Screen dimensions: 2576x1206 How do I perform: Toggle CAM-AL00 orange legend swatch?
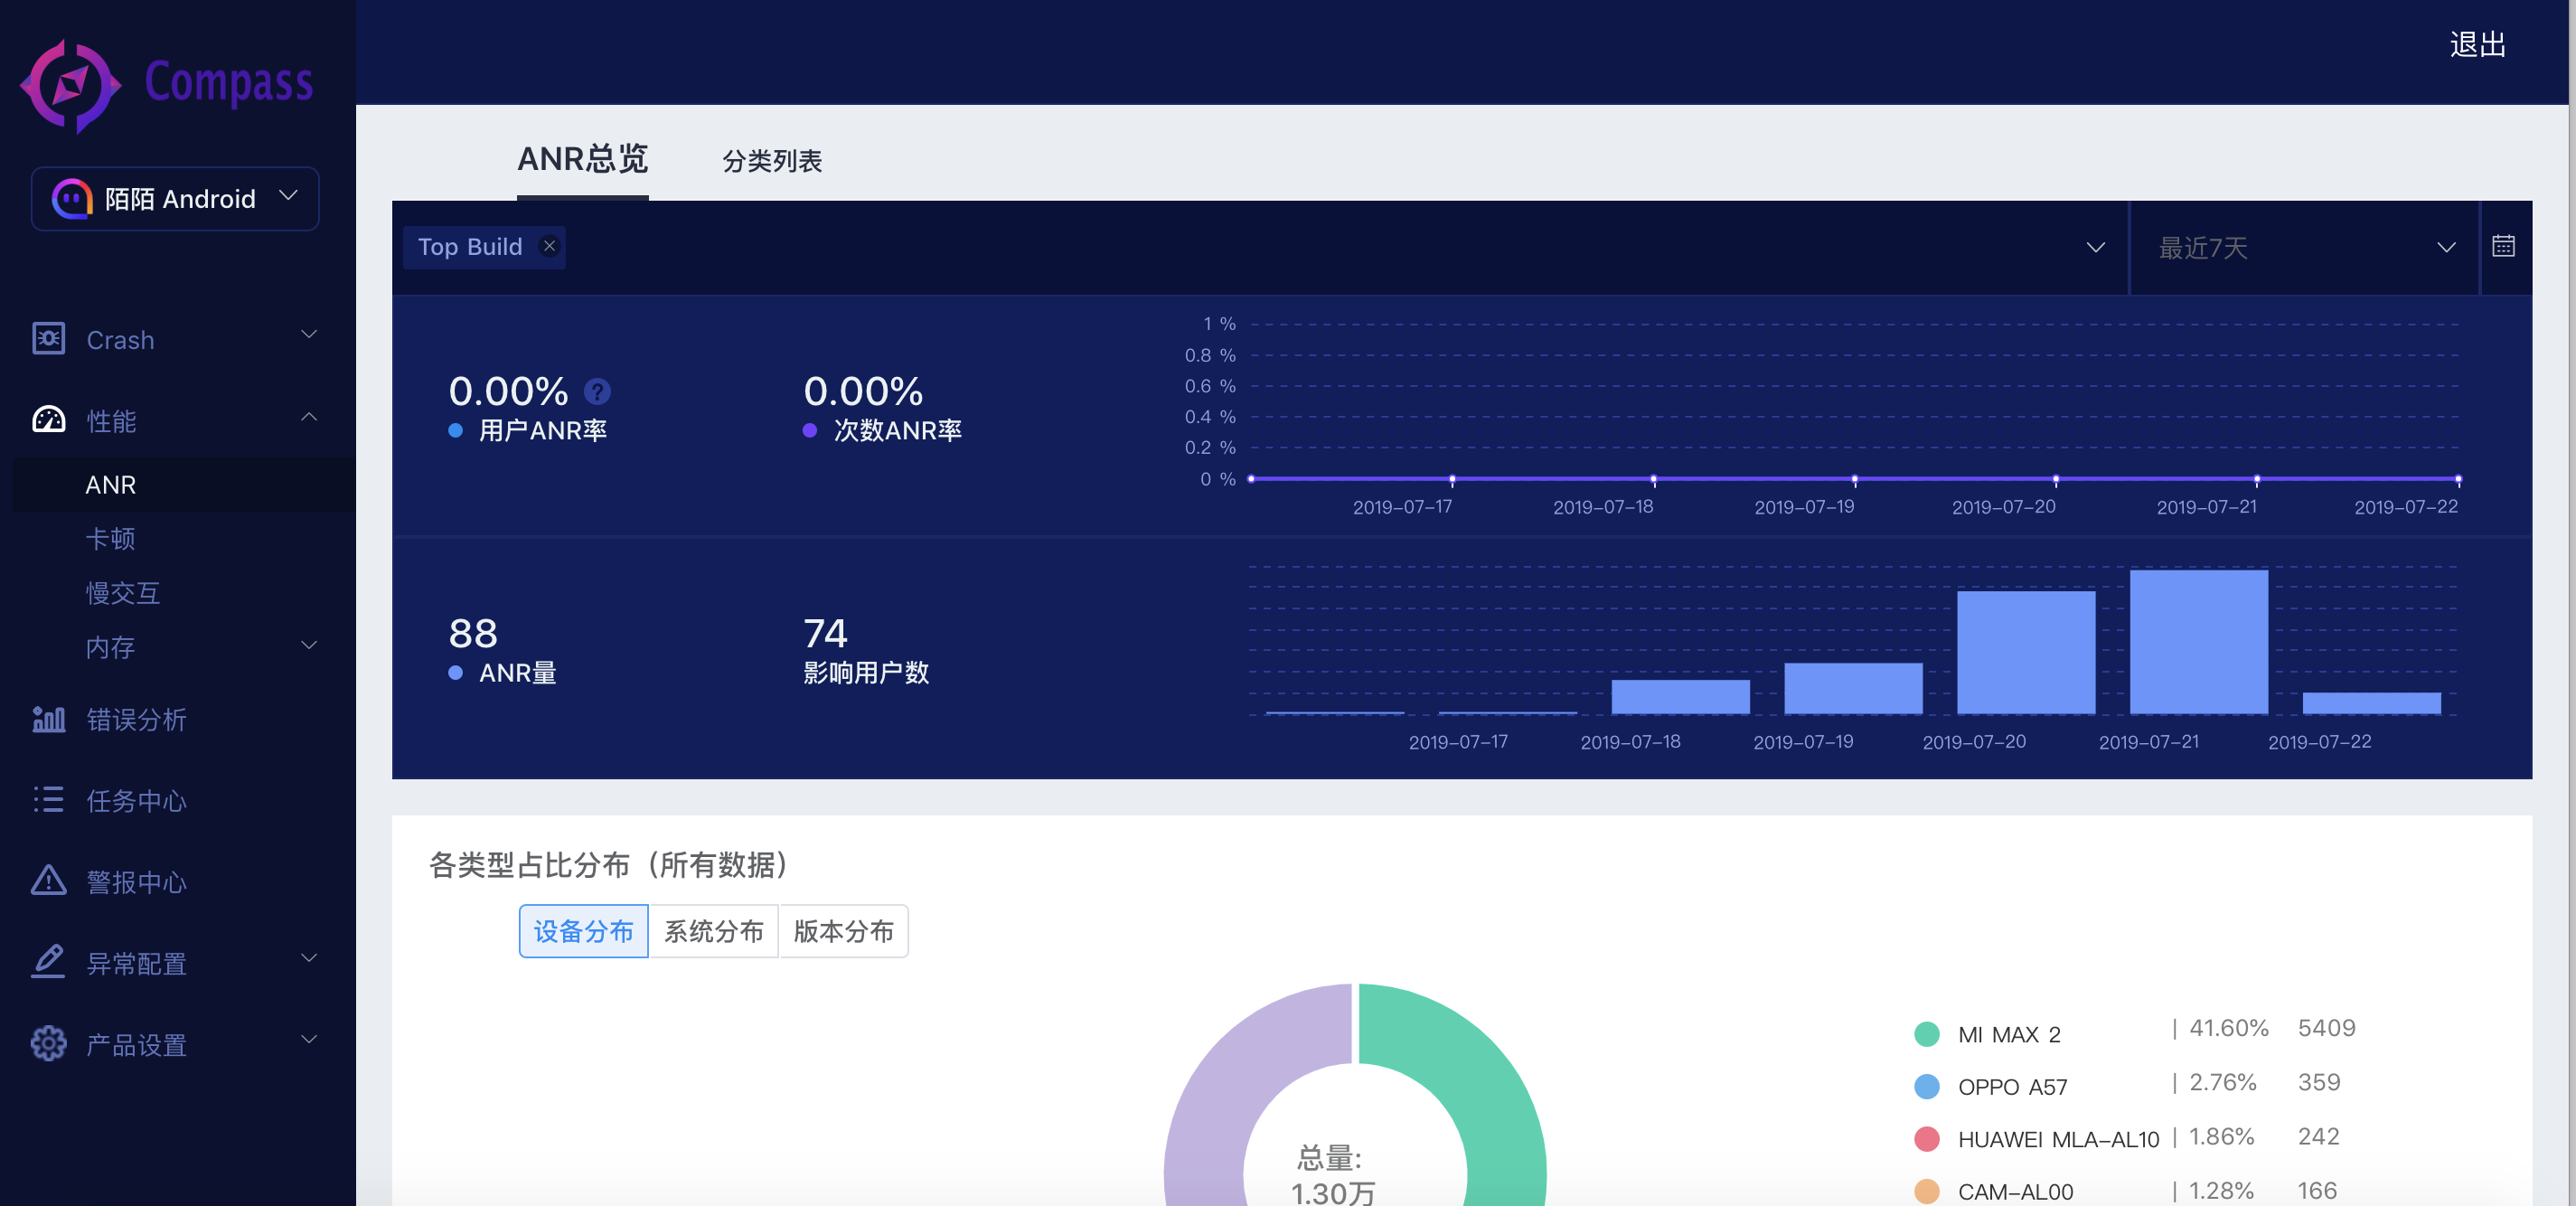(1927, 1192)
